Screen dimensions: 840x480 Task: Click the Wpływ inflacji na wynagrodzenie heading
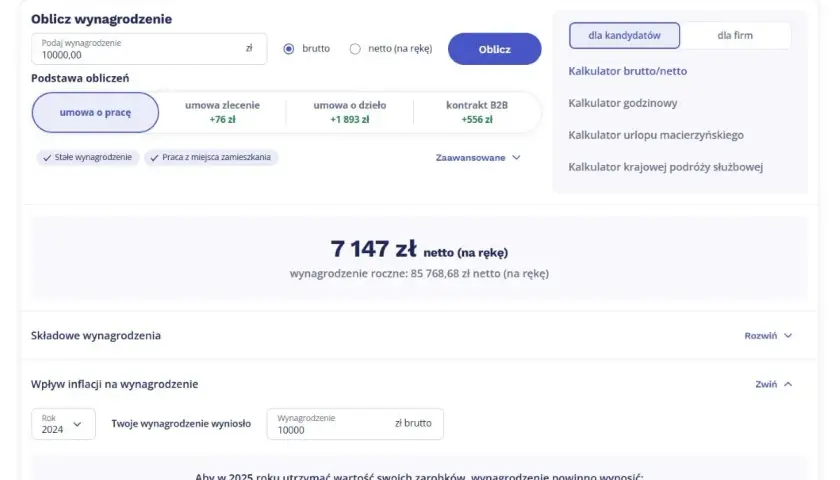tap(115, 384)
